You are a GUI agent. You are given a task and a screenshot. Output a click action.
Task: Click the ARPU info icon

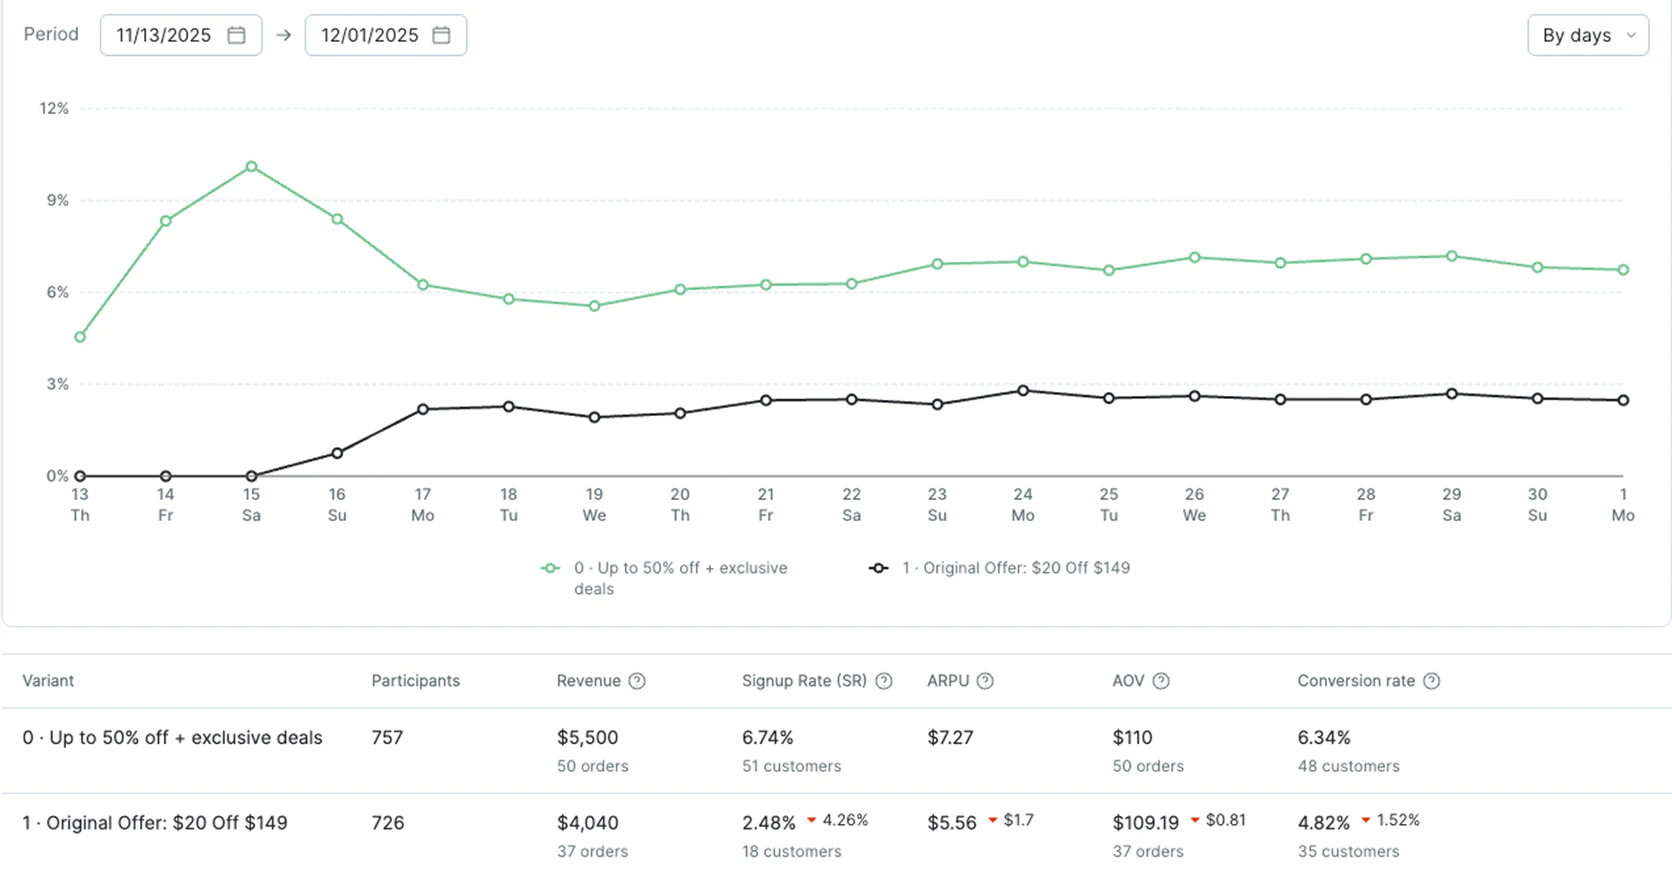985,681
